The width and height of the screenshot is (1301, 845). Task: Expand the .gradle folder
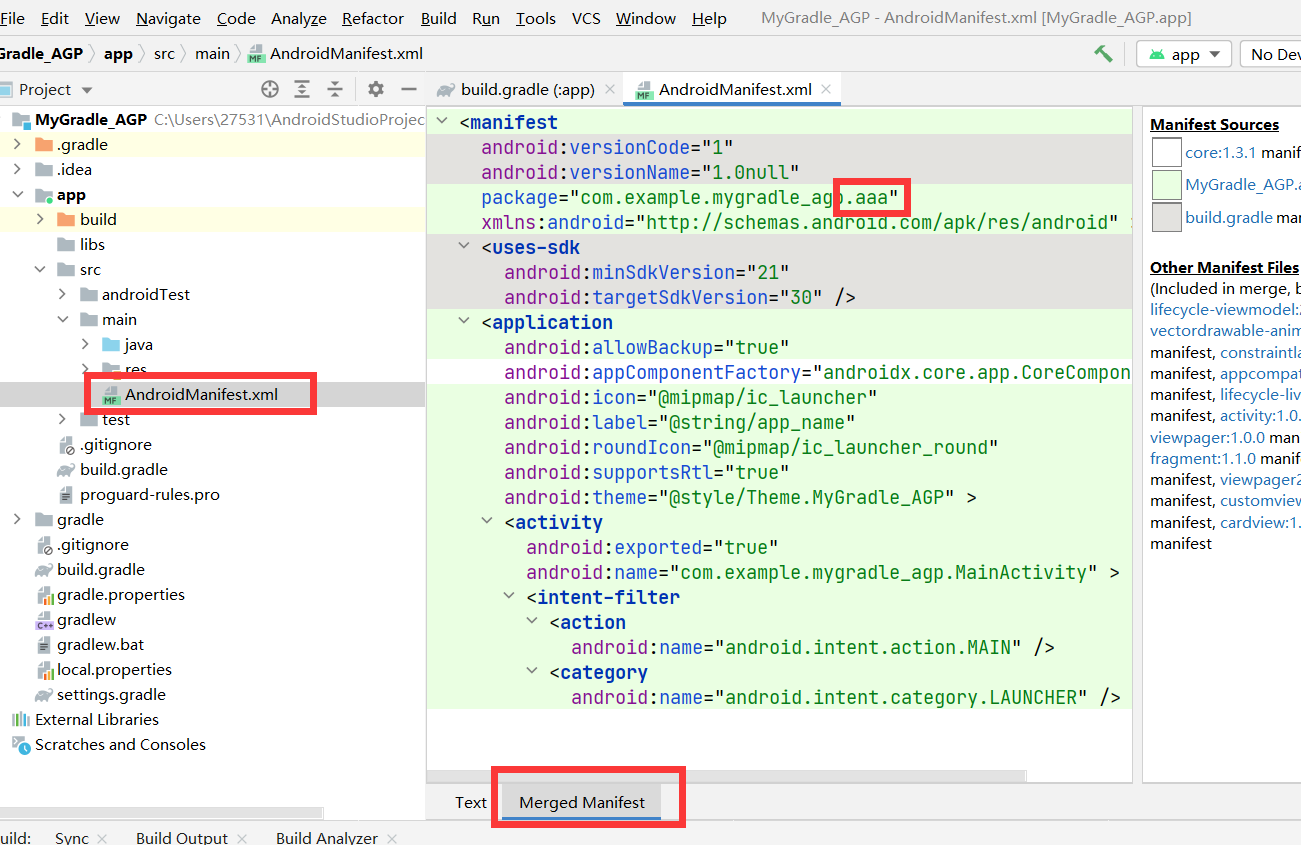[x=17, y=144]
